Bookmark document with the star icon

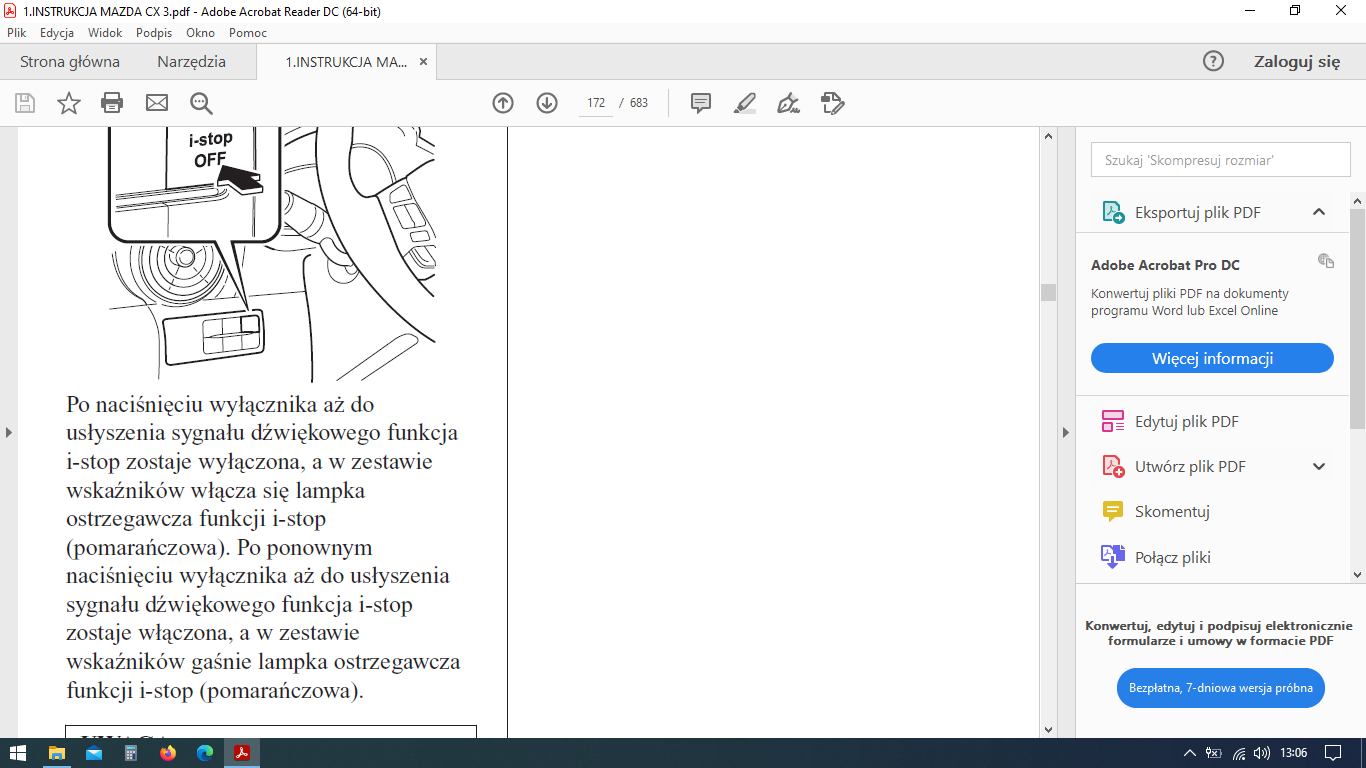click(x=69, y=103)
